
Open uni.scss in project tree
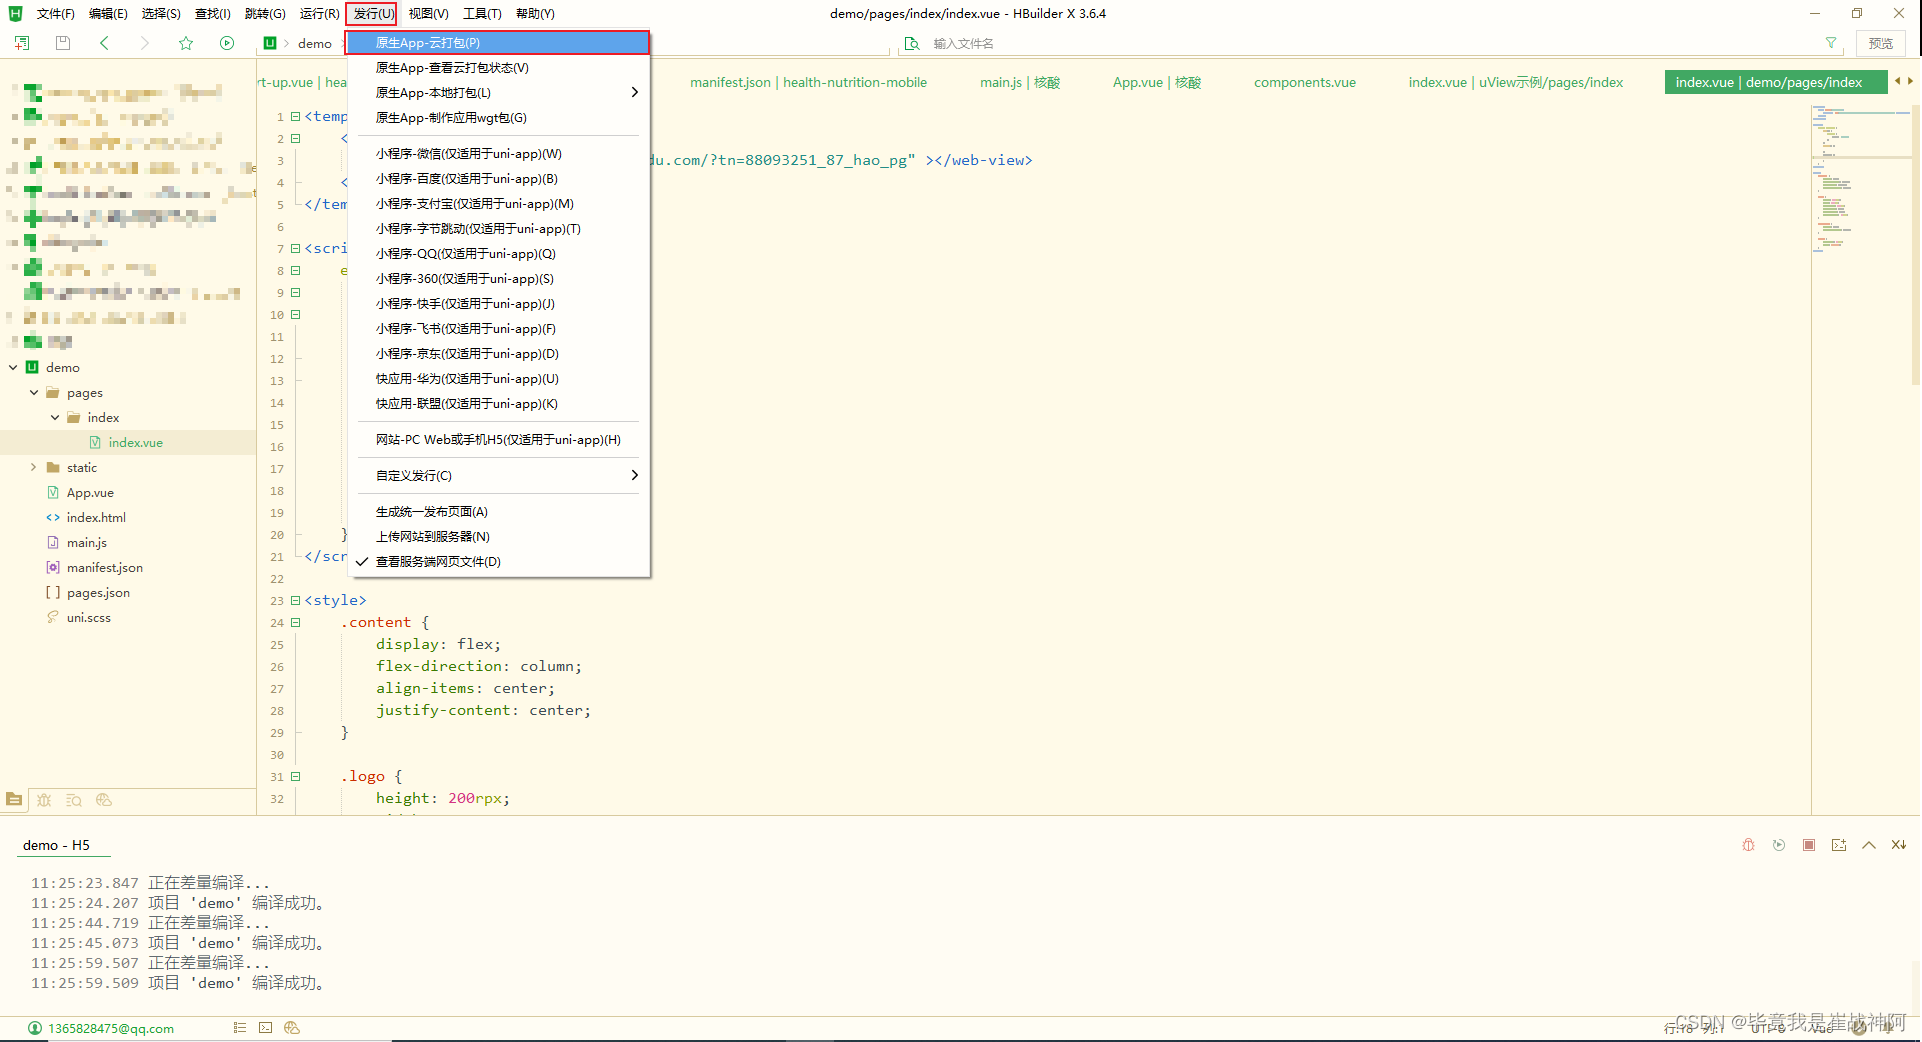pyautogui.click(x=89, y=618)
